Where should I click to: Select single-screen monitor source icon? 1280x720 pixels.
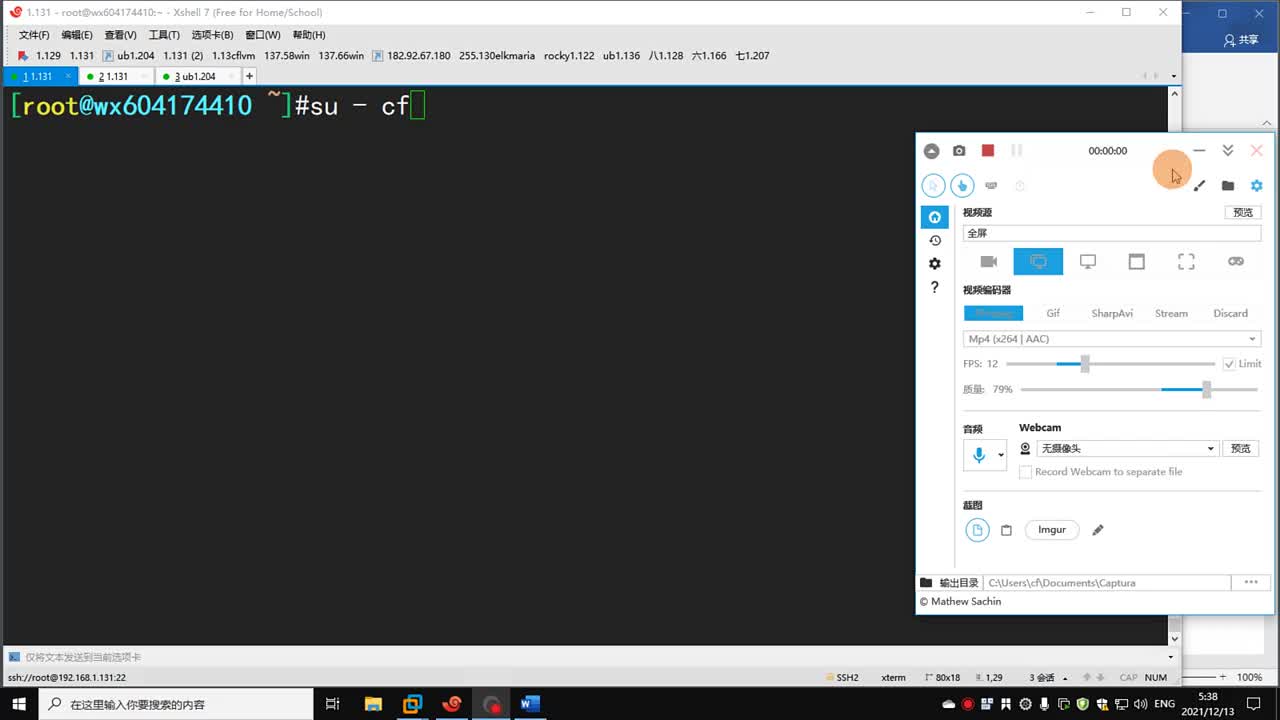1088,261
